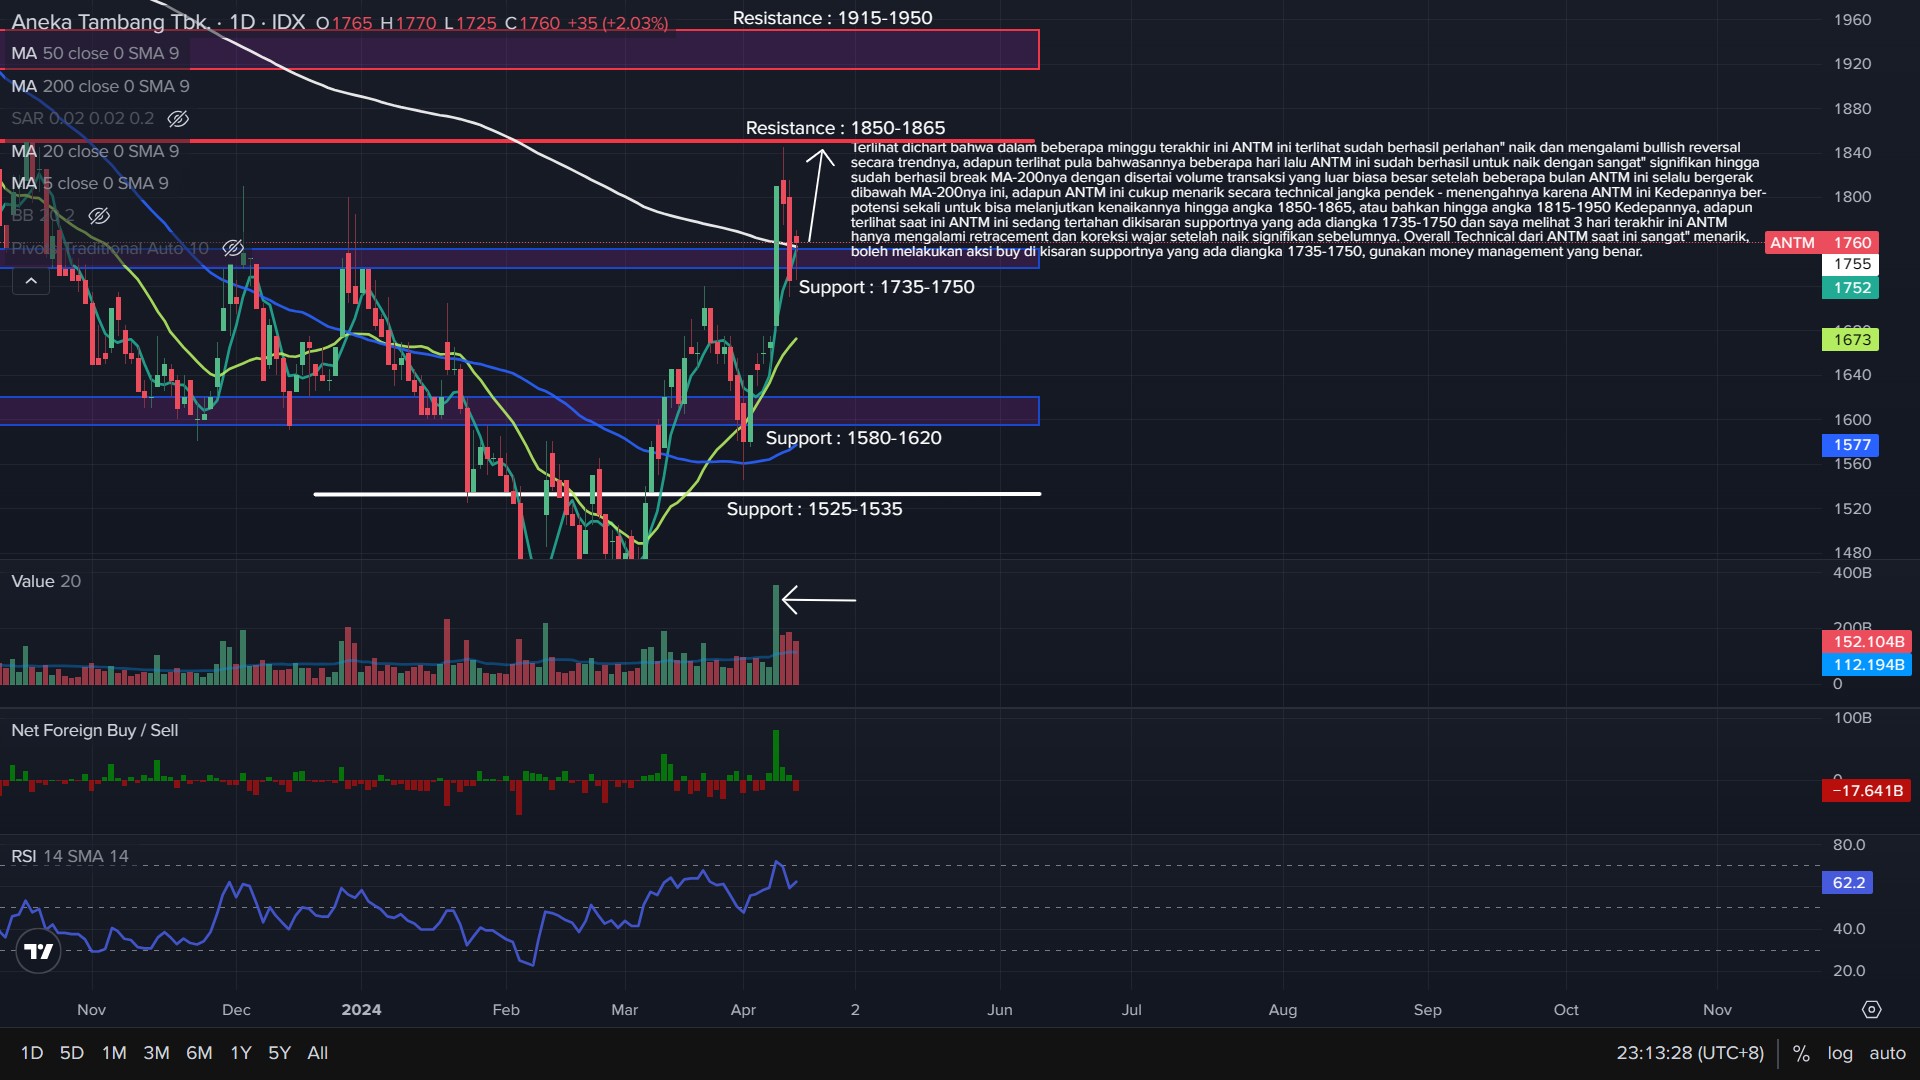Viewport: 1920px width, 1080px height.
Task: Open chart settings gear icon
Action: click(x=1872, y=1010)
